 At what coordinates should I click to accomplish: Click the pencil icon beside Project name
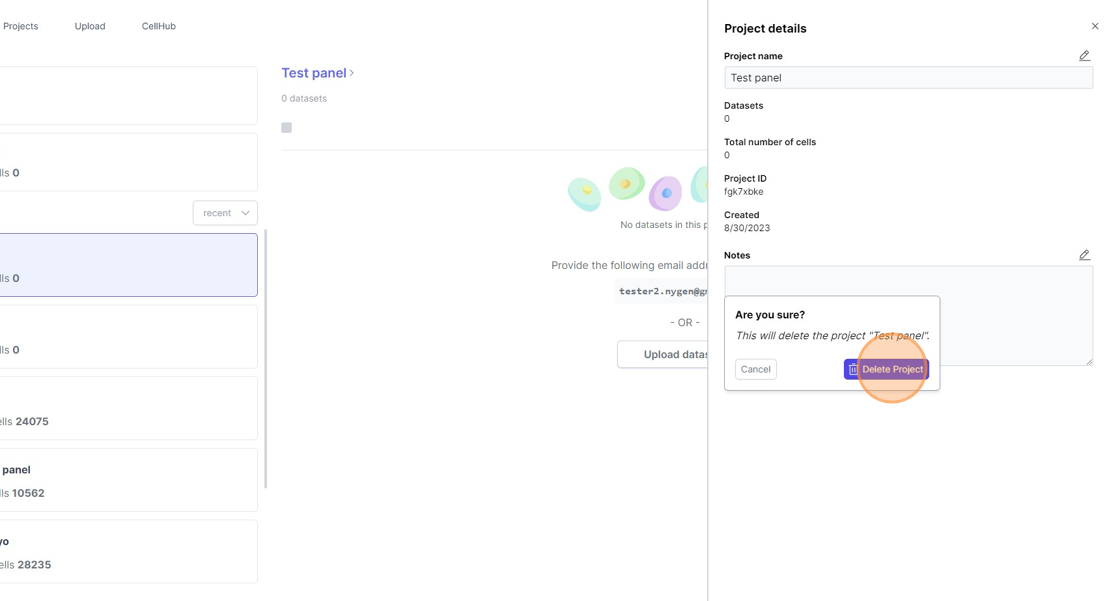point(1084,56)
